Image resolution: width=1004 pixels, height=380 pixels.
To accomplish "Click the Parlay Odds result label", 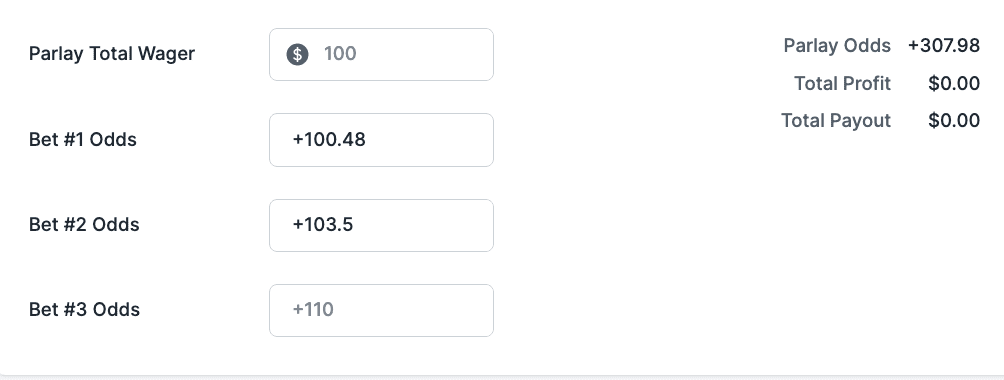I will tap(837, 45).
